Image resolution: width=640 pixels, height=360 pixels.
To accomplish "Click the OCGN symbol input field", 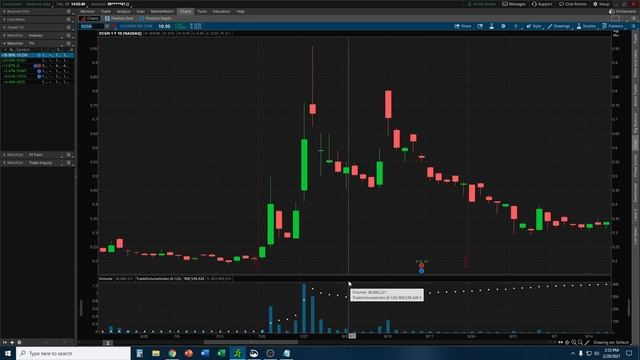I will (92, 26).
